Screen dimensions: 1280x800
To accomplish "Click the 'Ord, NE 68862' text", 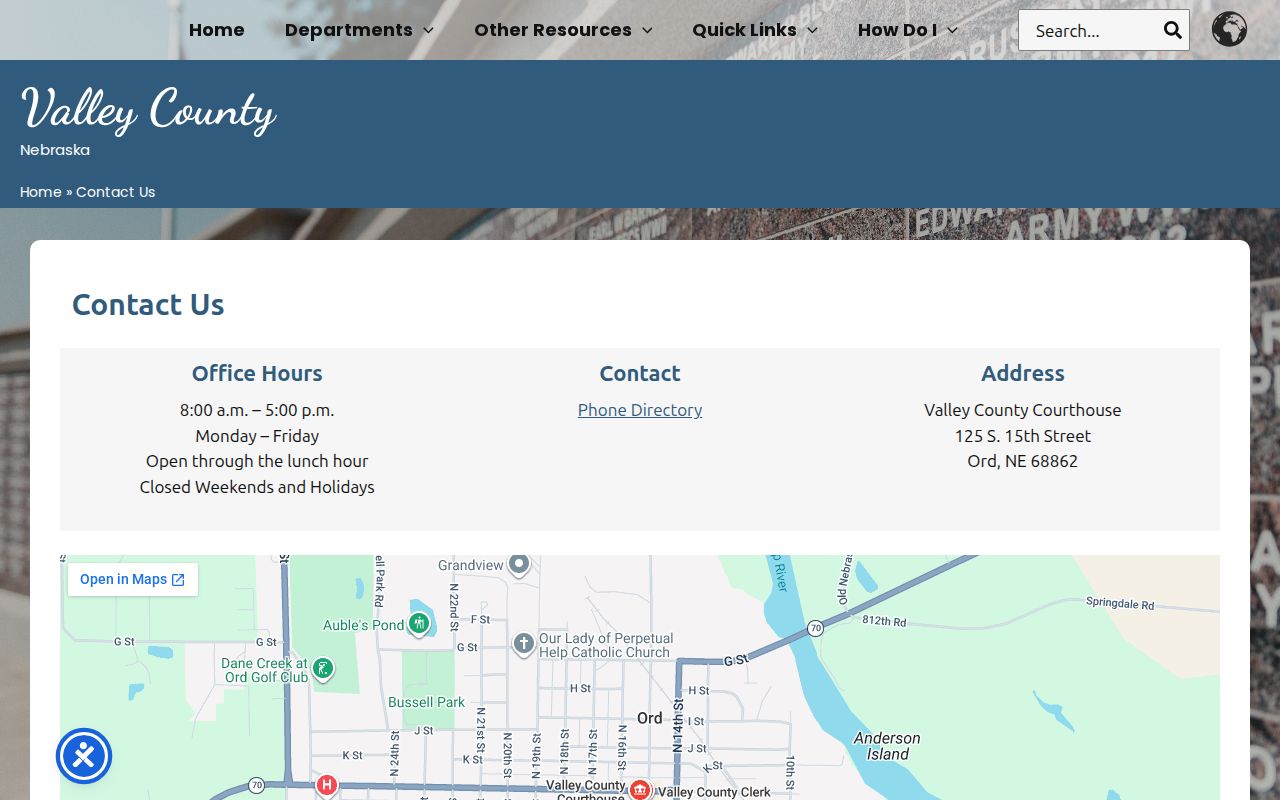I will tap(1023, 461).
